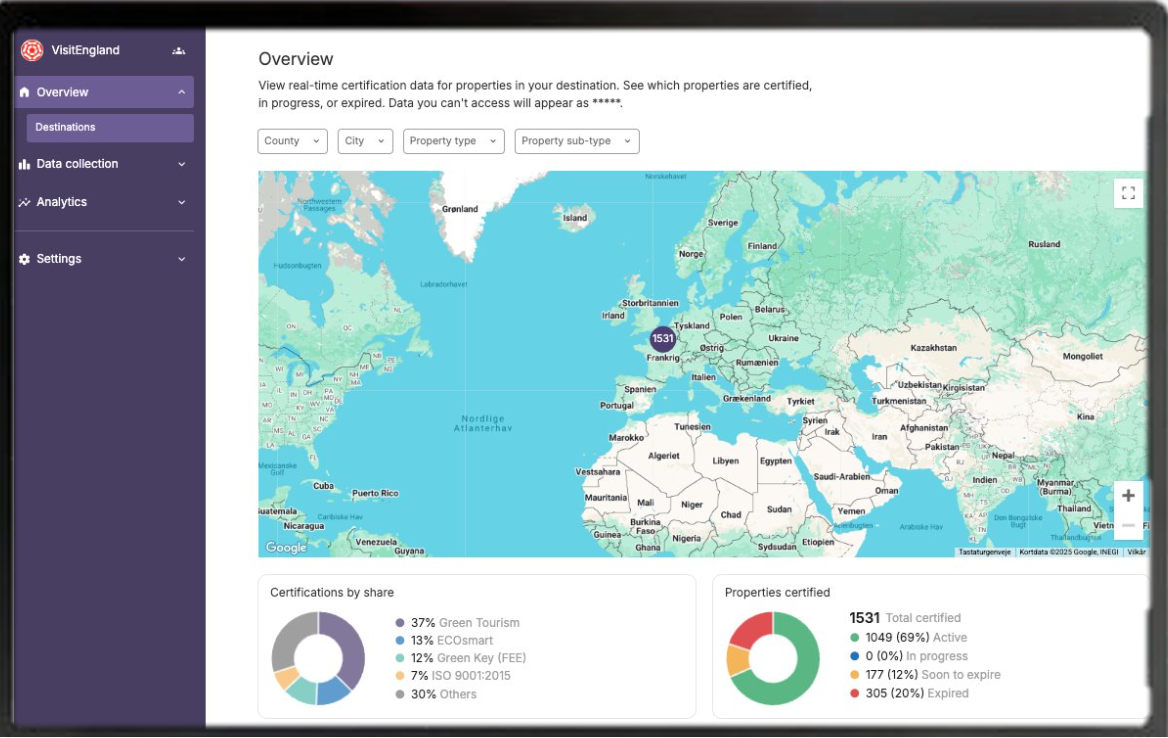Open Analytics in the sidebar
The image size is (1168, 738).
104,202
